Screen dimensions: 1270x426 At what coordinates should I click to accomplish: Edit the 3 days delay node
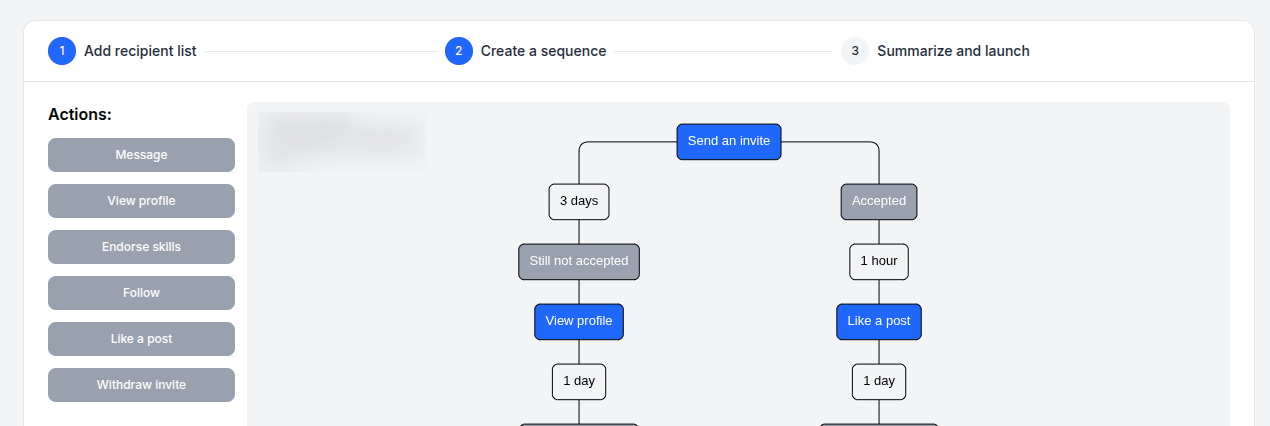click(x=579, y=201)
